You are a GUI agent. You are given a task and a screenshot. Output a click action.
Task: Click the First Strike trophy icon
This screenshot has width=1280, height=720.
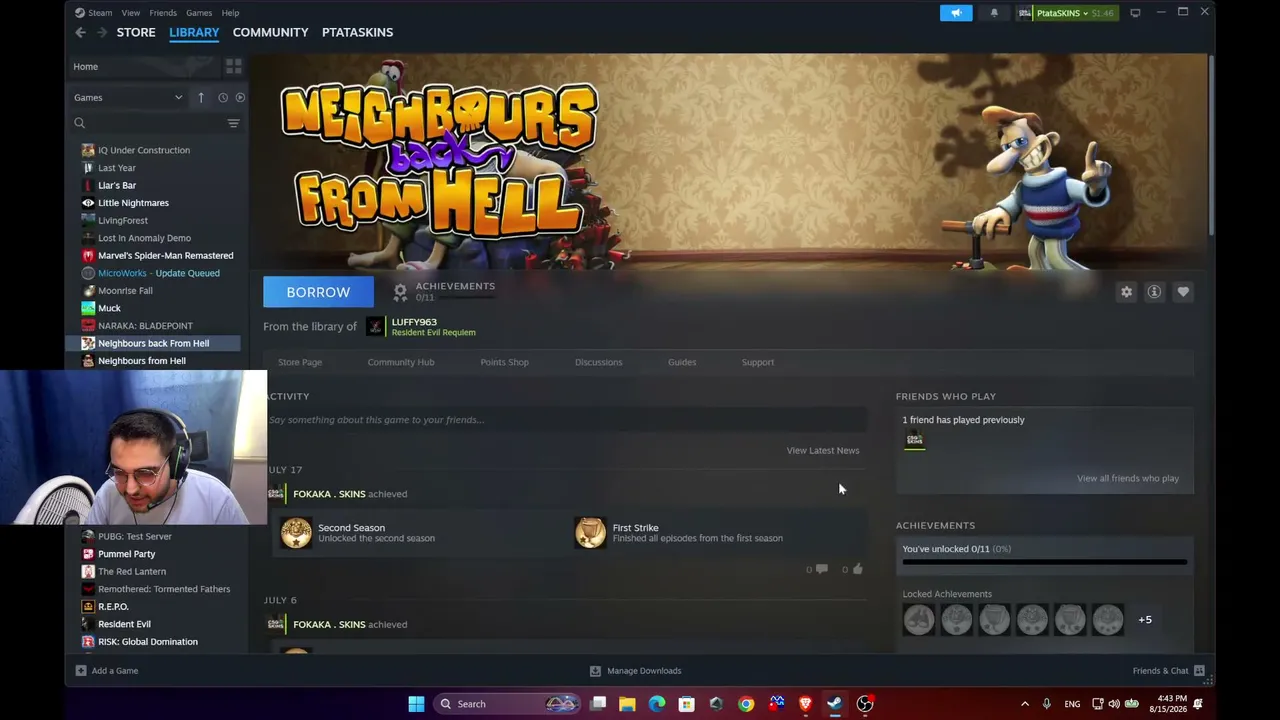point(590,533)
